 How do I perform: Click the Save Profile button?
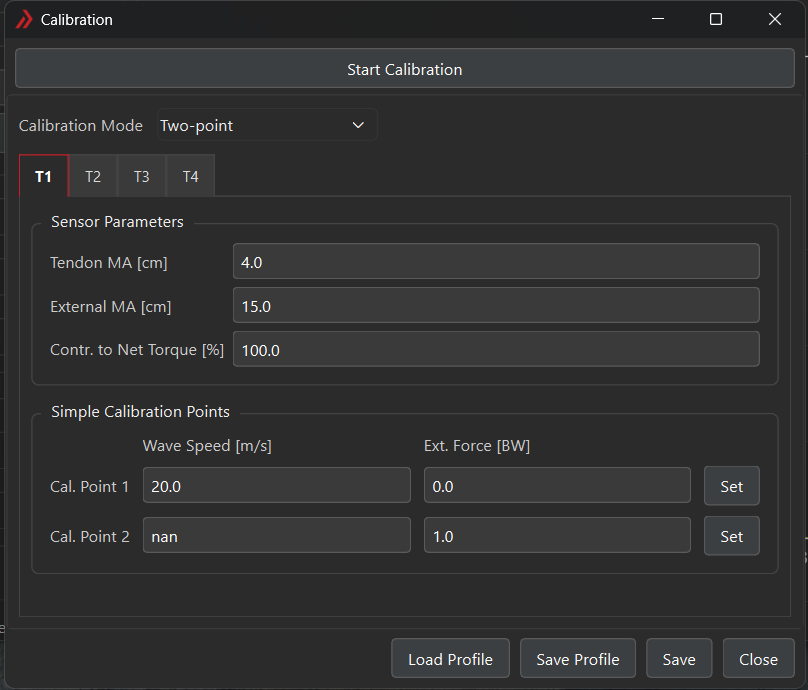click(578, 659)
